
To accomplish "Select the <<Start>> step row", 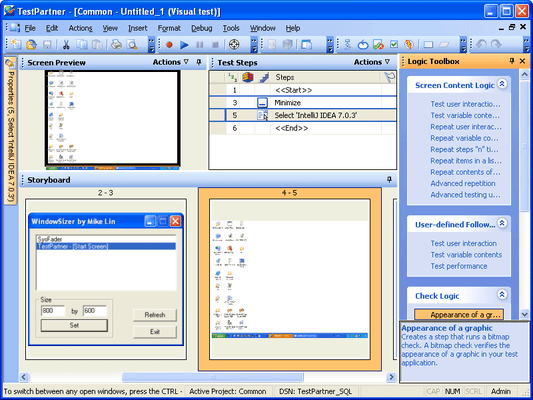I will [303, 90].
